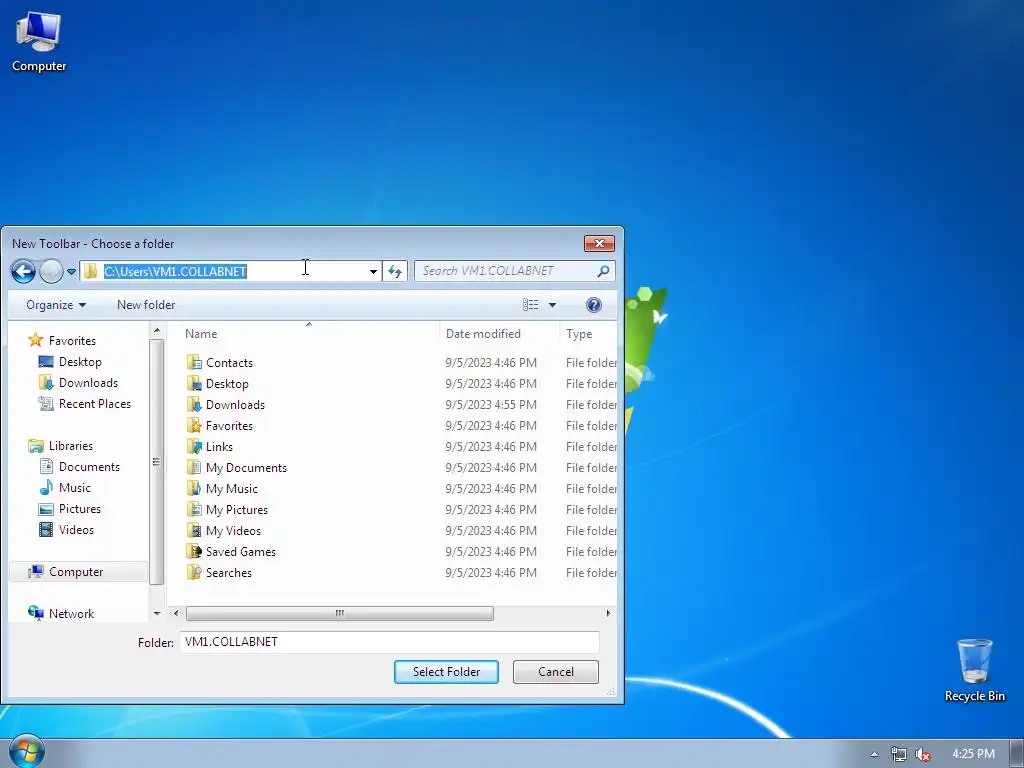Select Favorites in navigation pane
The width and height of the screenshot is (1024, 768).
pos(63,340)
